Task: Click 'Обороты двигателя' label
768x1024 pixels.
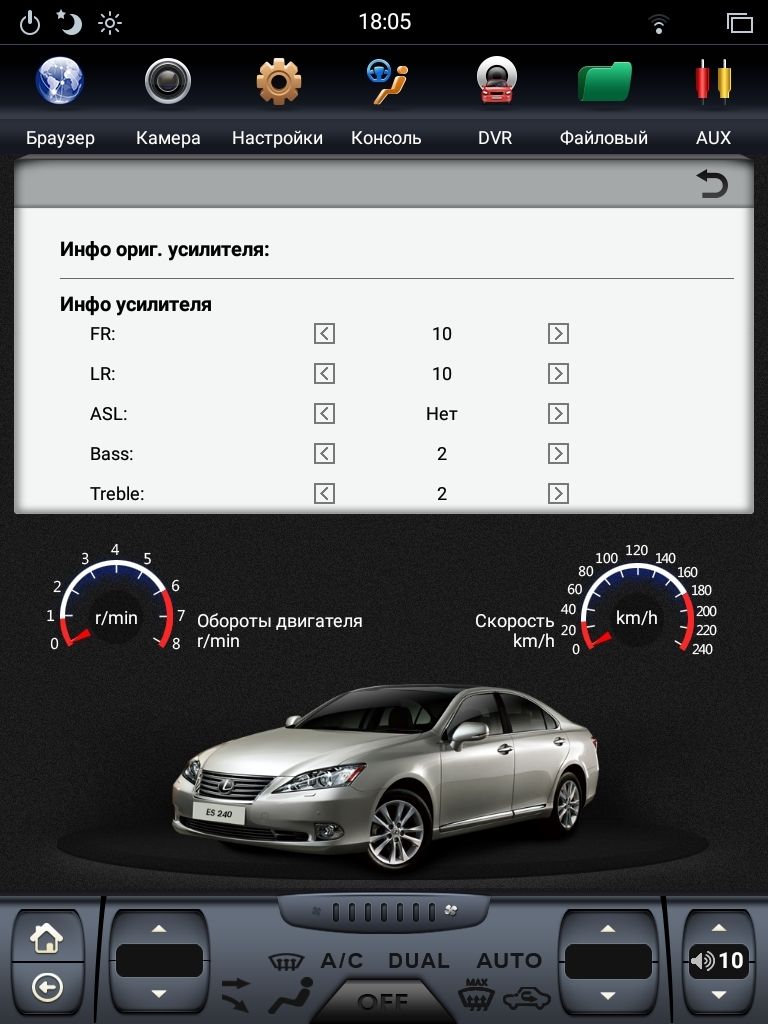Action: (280, 620)
